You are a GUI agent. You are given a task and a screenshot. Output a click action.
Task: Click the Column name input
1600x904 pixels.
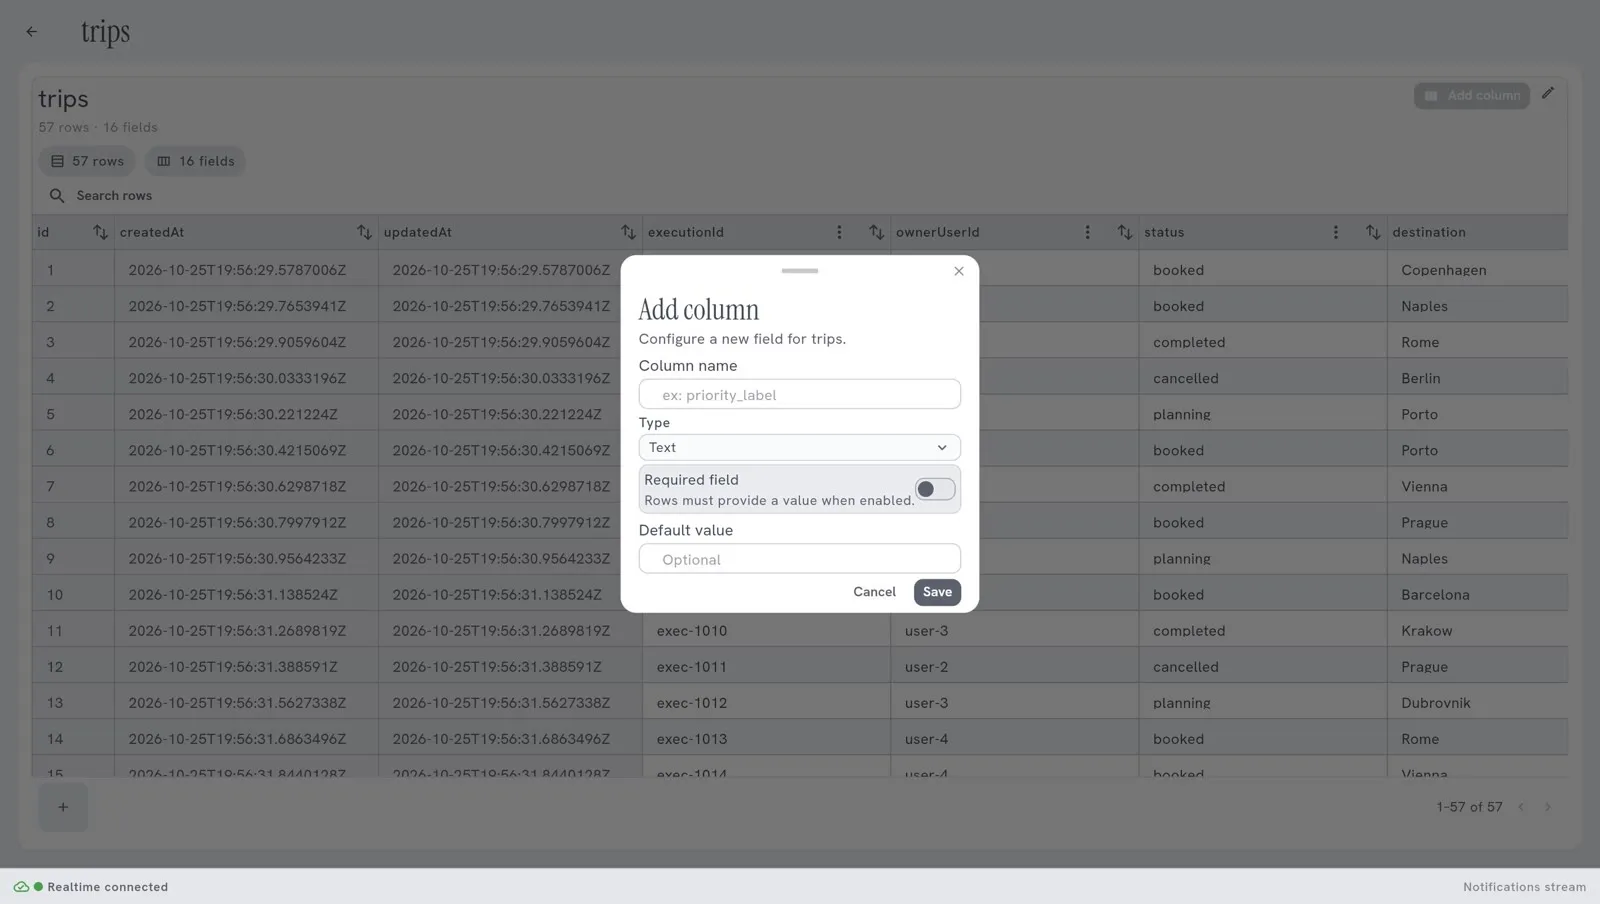click(800, 394)
